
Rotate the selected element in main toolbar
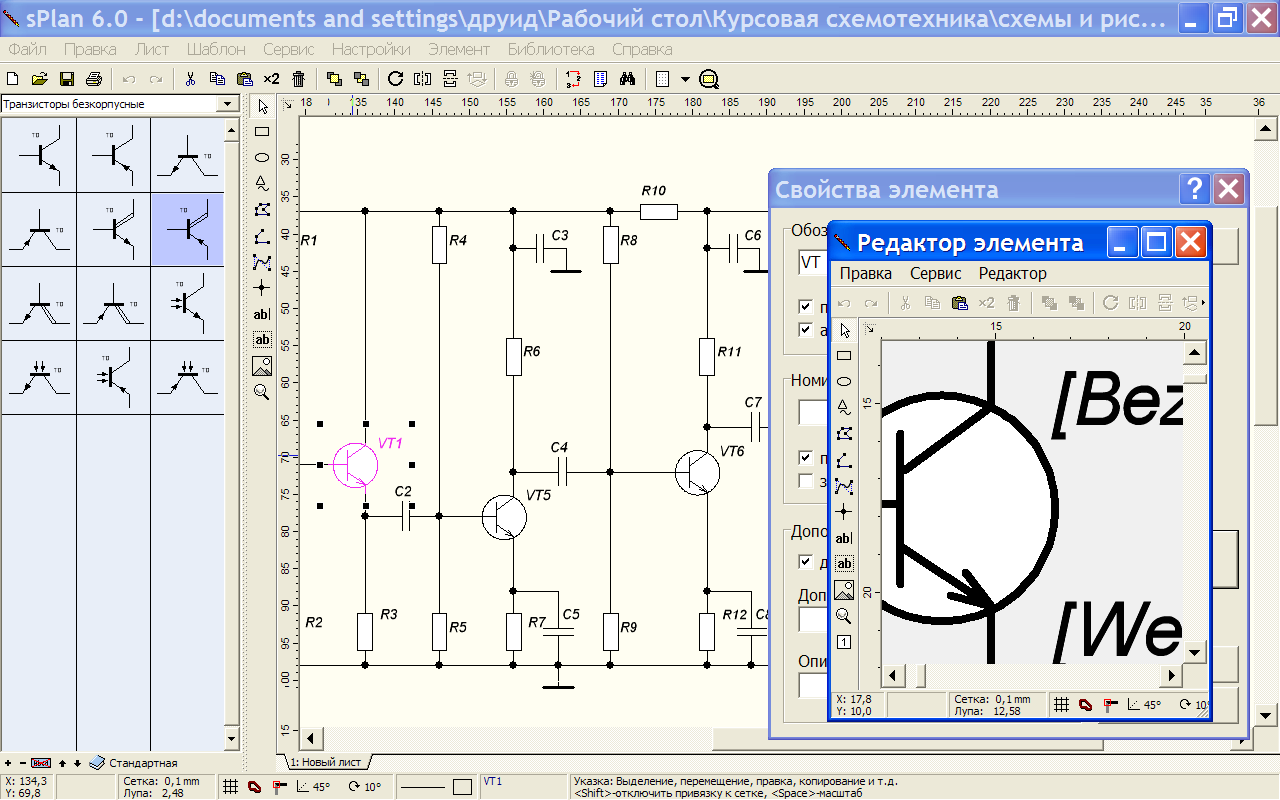tap(396, 79)
